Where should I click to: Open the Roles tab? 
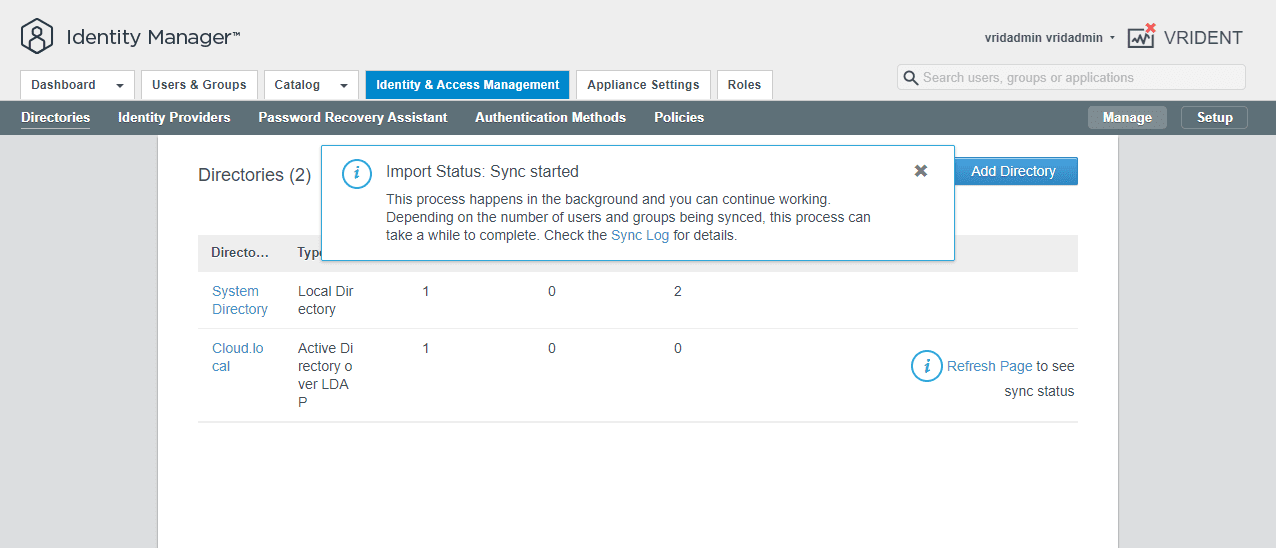(744, 85)
